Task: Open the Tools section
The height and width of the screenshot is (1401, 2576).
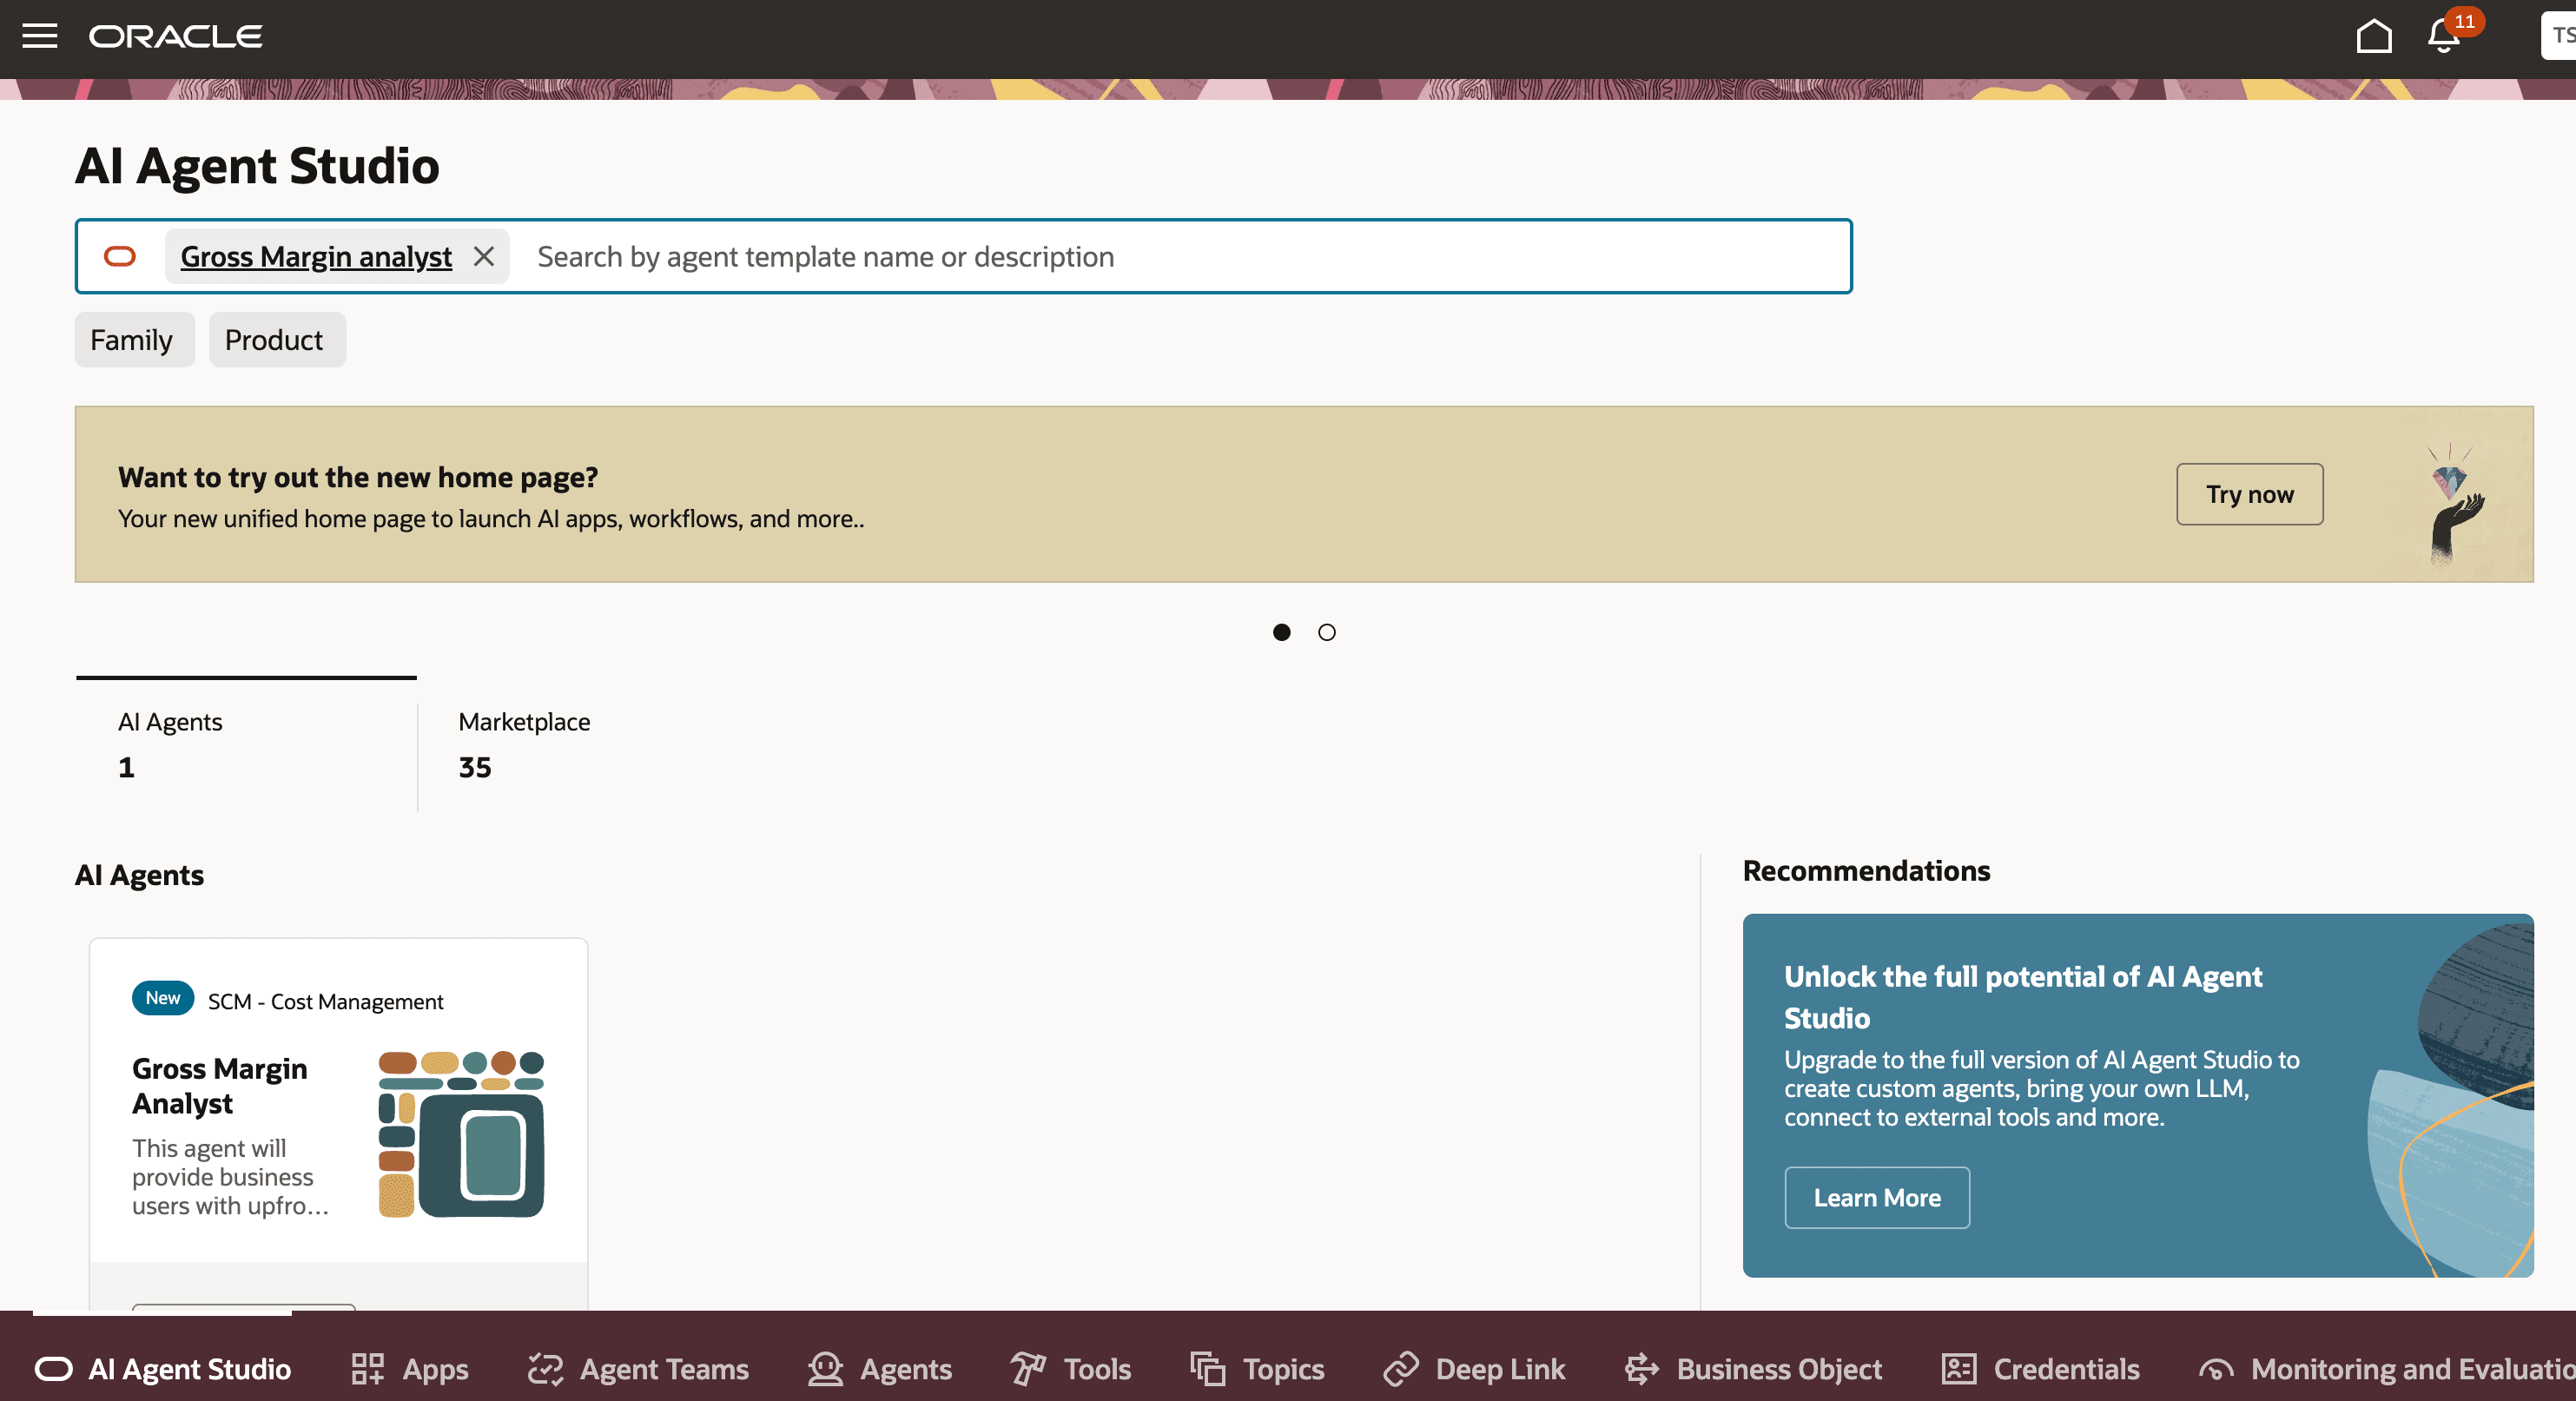Action: tap(1070, 1369)
